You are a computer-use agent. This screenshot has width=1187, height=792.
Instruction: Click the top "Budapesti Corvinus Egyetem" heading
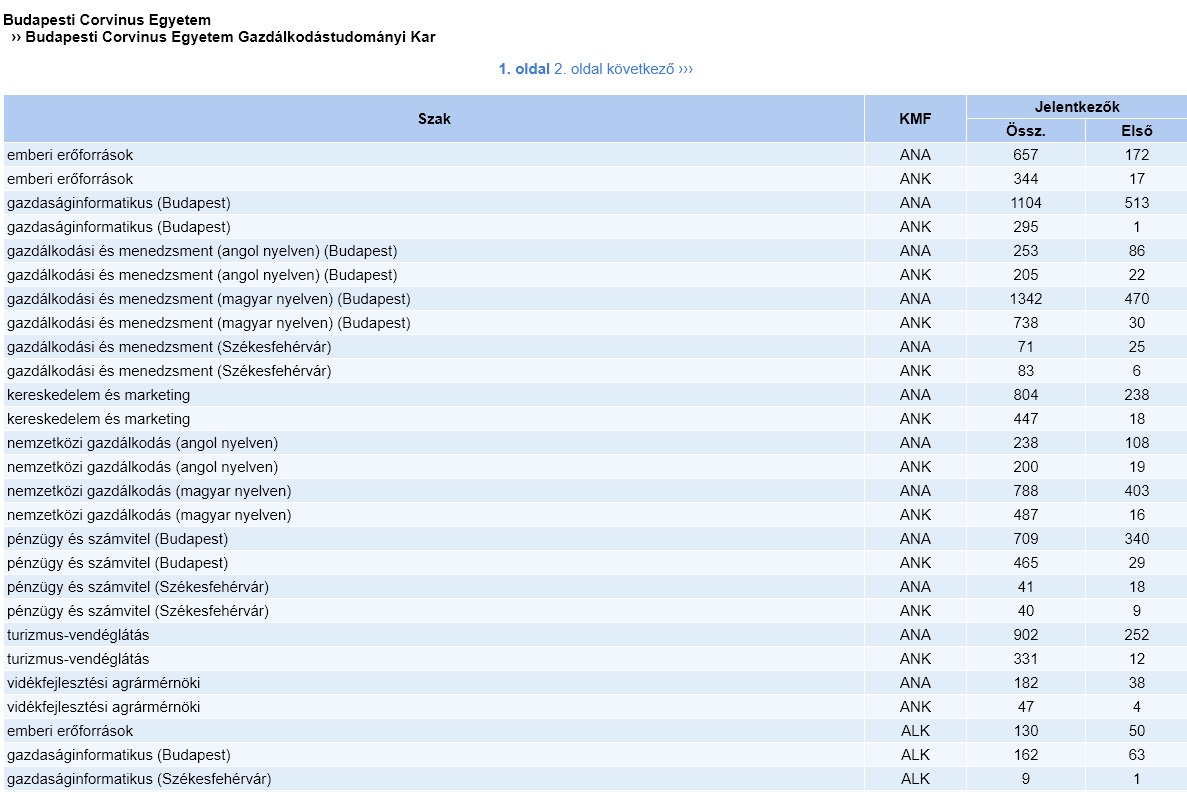pos(107,20)
